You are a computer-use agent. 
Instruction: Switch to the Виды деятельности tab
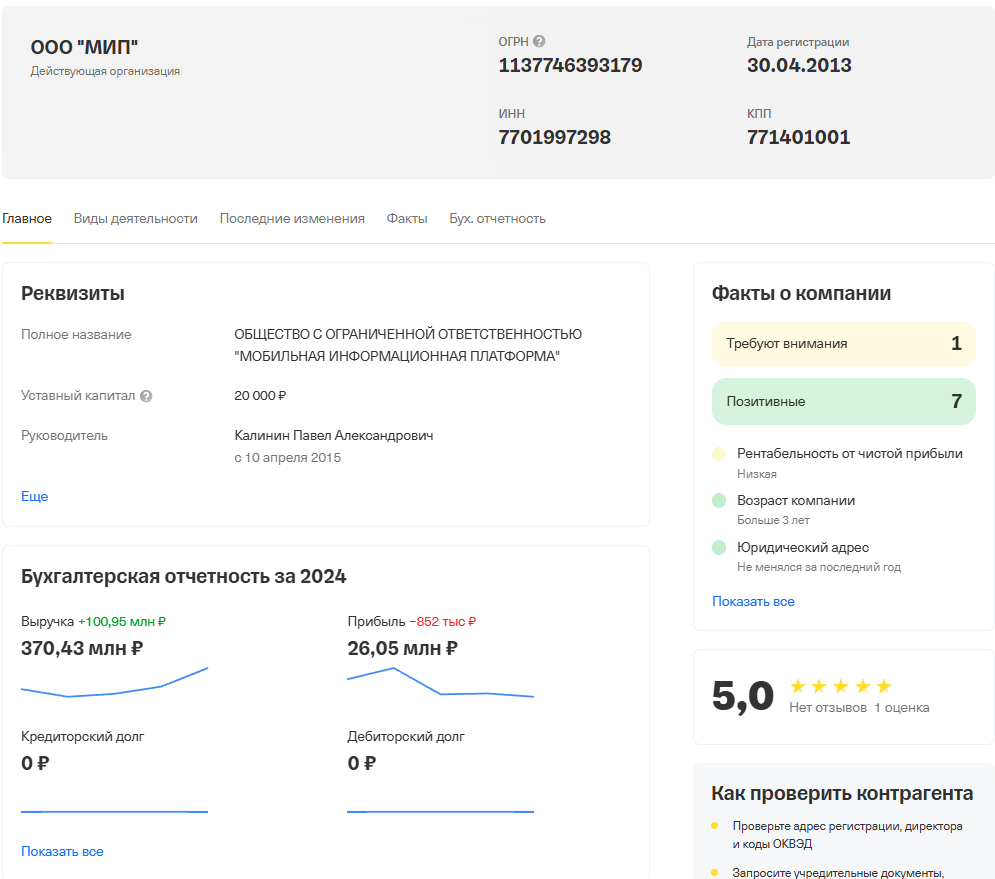tap(136, 218)
